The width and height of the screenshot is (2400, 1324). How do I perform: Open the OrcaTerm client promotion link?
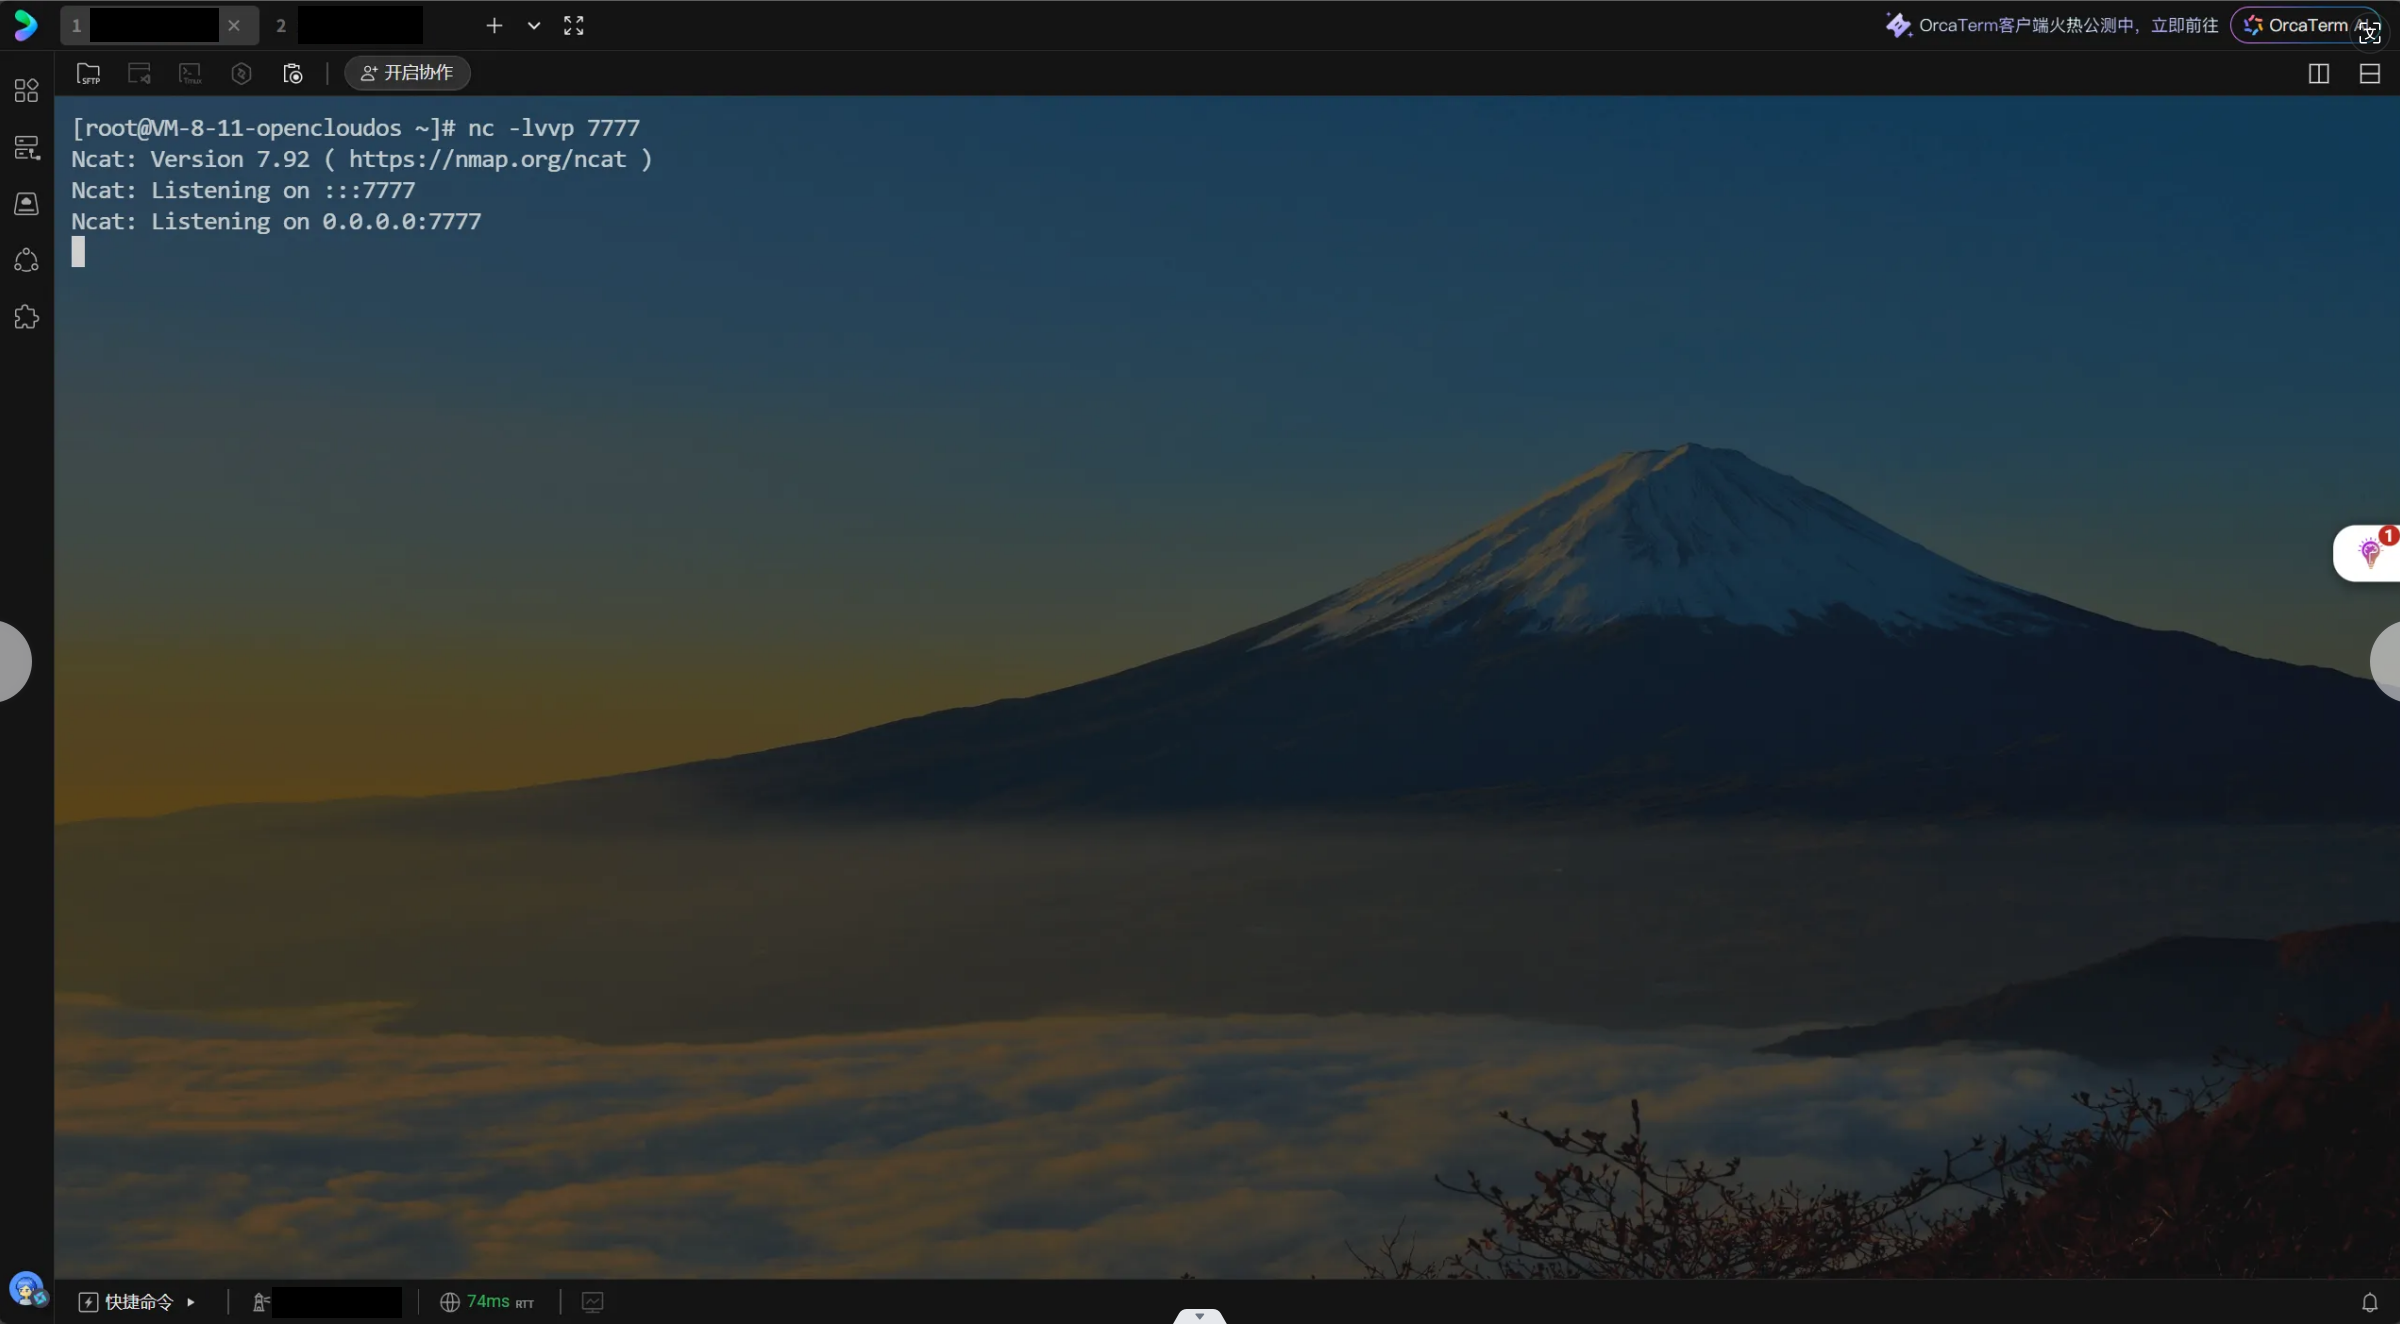2052,25
